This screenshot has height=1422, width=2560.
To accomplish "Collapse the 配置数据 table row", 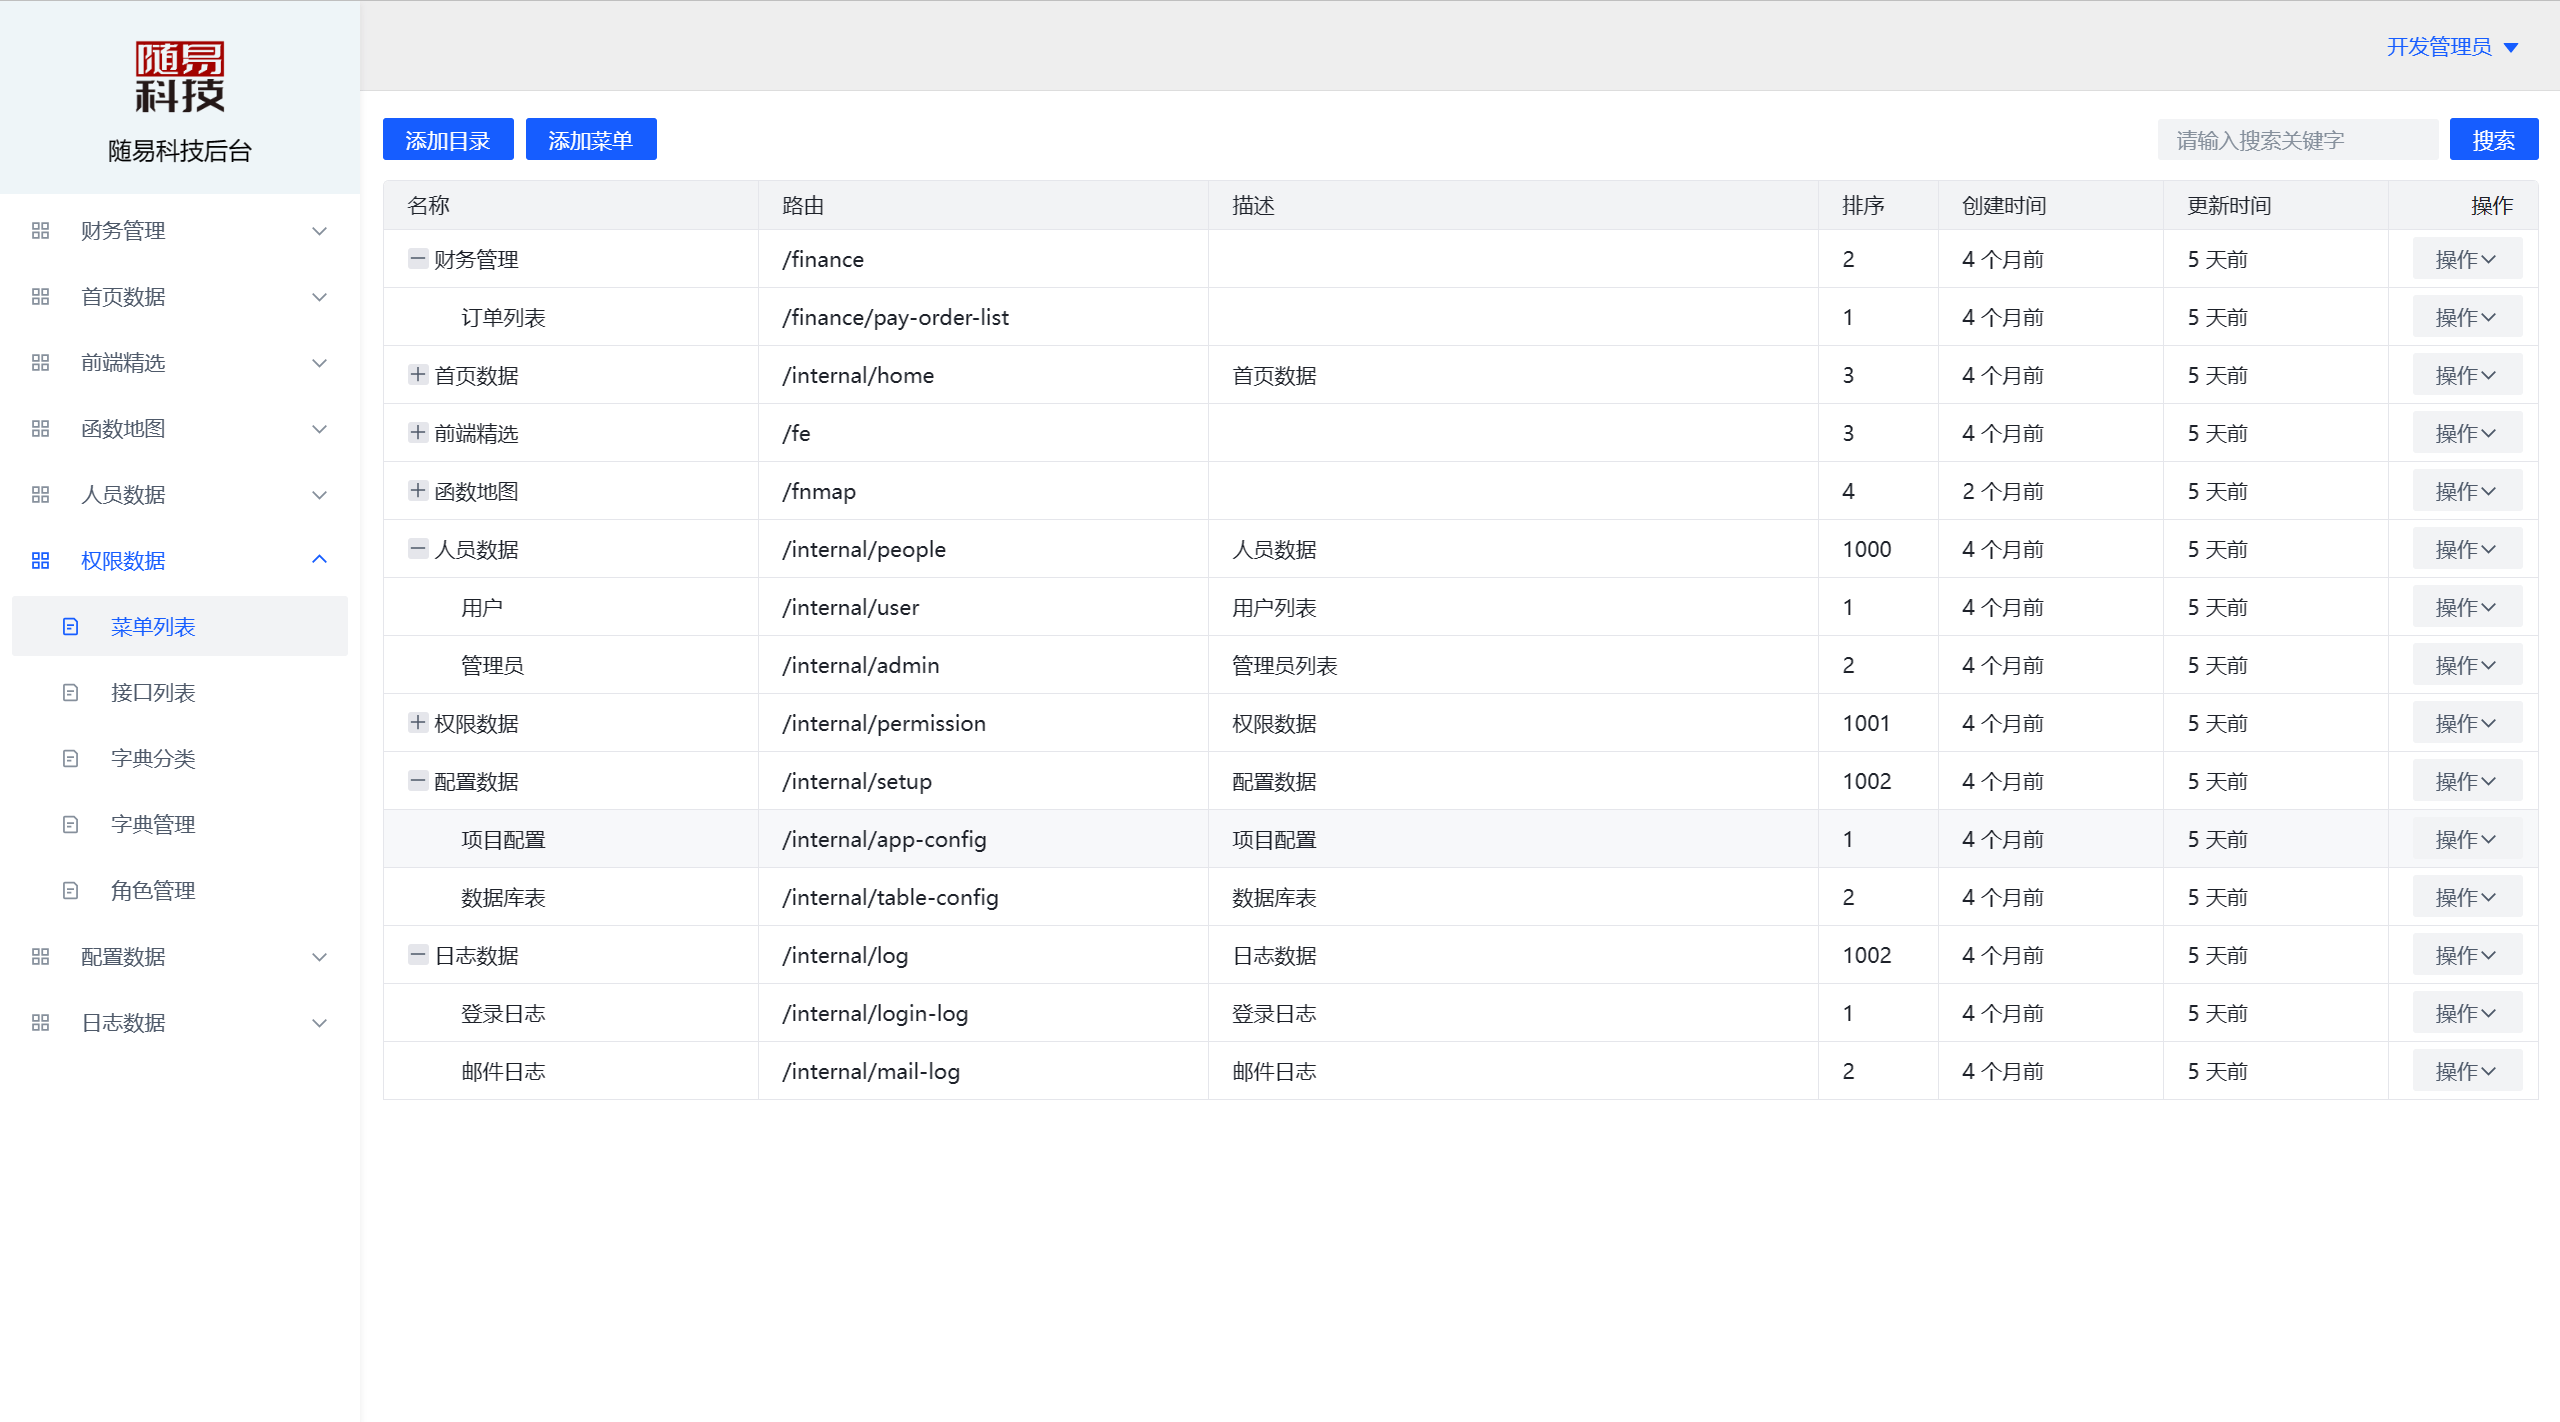I will tap(418, 781).
